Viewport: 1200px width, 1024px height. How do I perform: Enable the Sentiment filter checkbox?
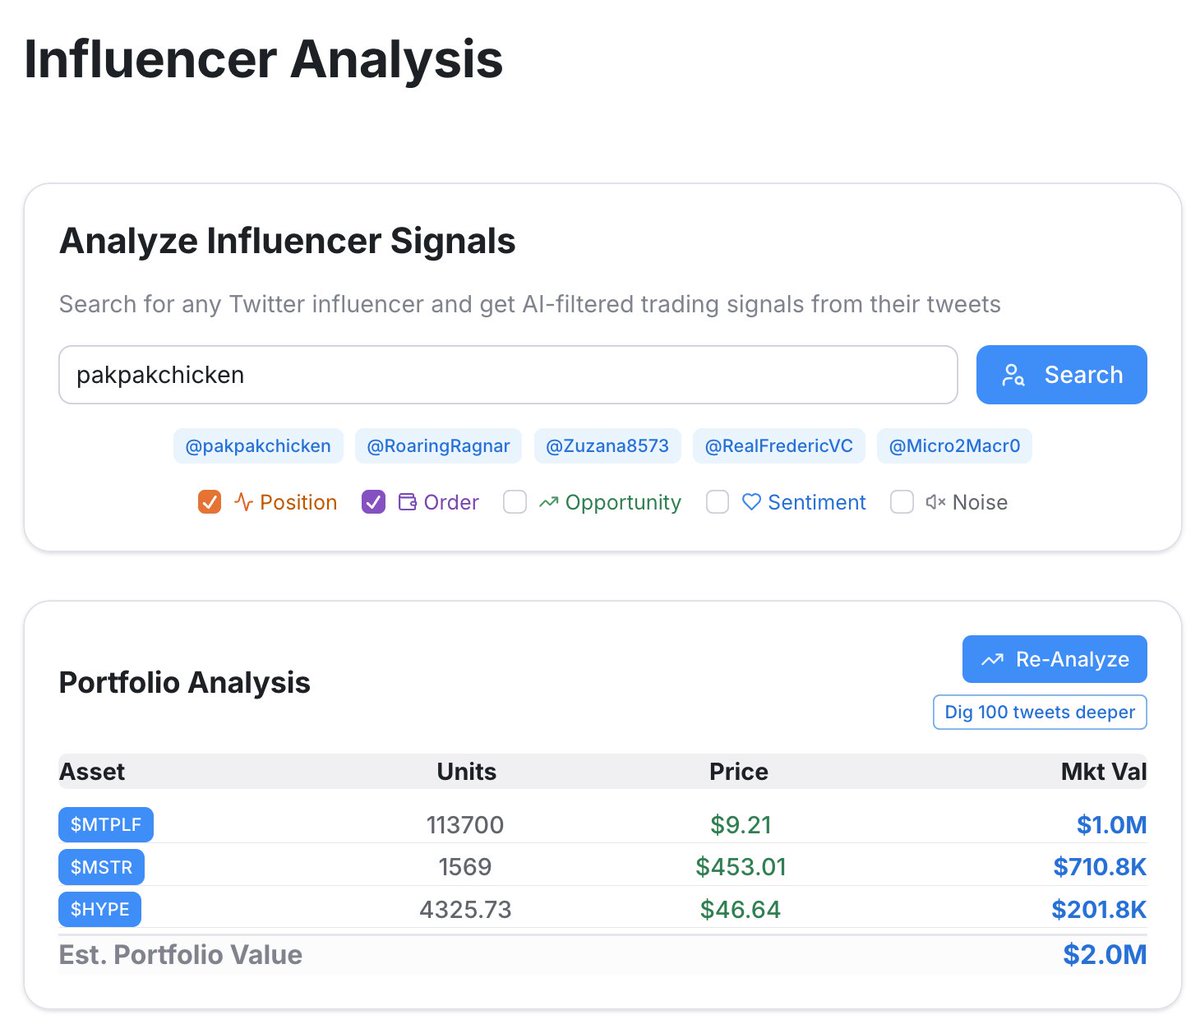click(x=717, y=502)
